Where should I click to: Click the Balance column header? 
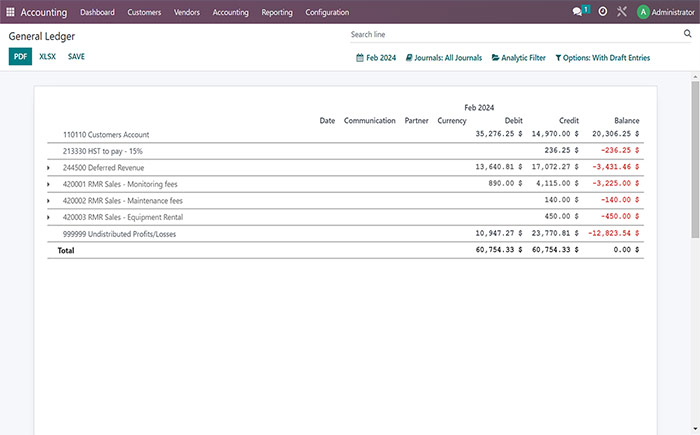(627, 121)
